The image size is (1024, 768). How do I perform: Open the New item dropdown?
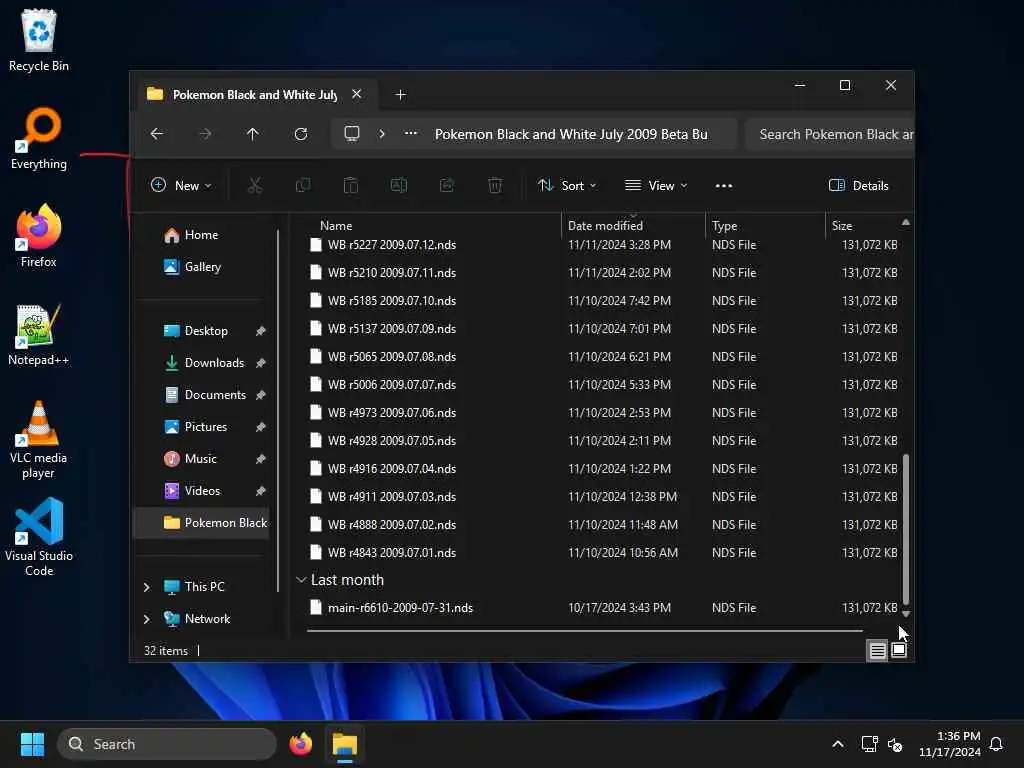coord(181,185)
